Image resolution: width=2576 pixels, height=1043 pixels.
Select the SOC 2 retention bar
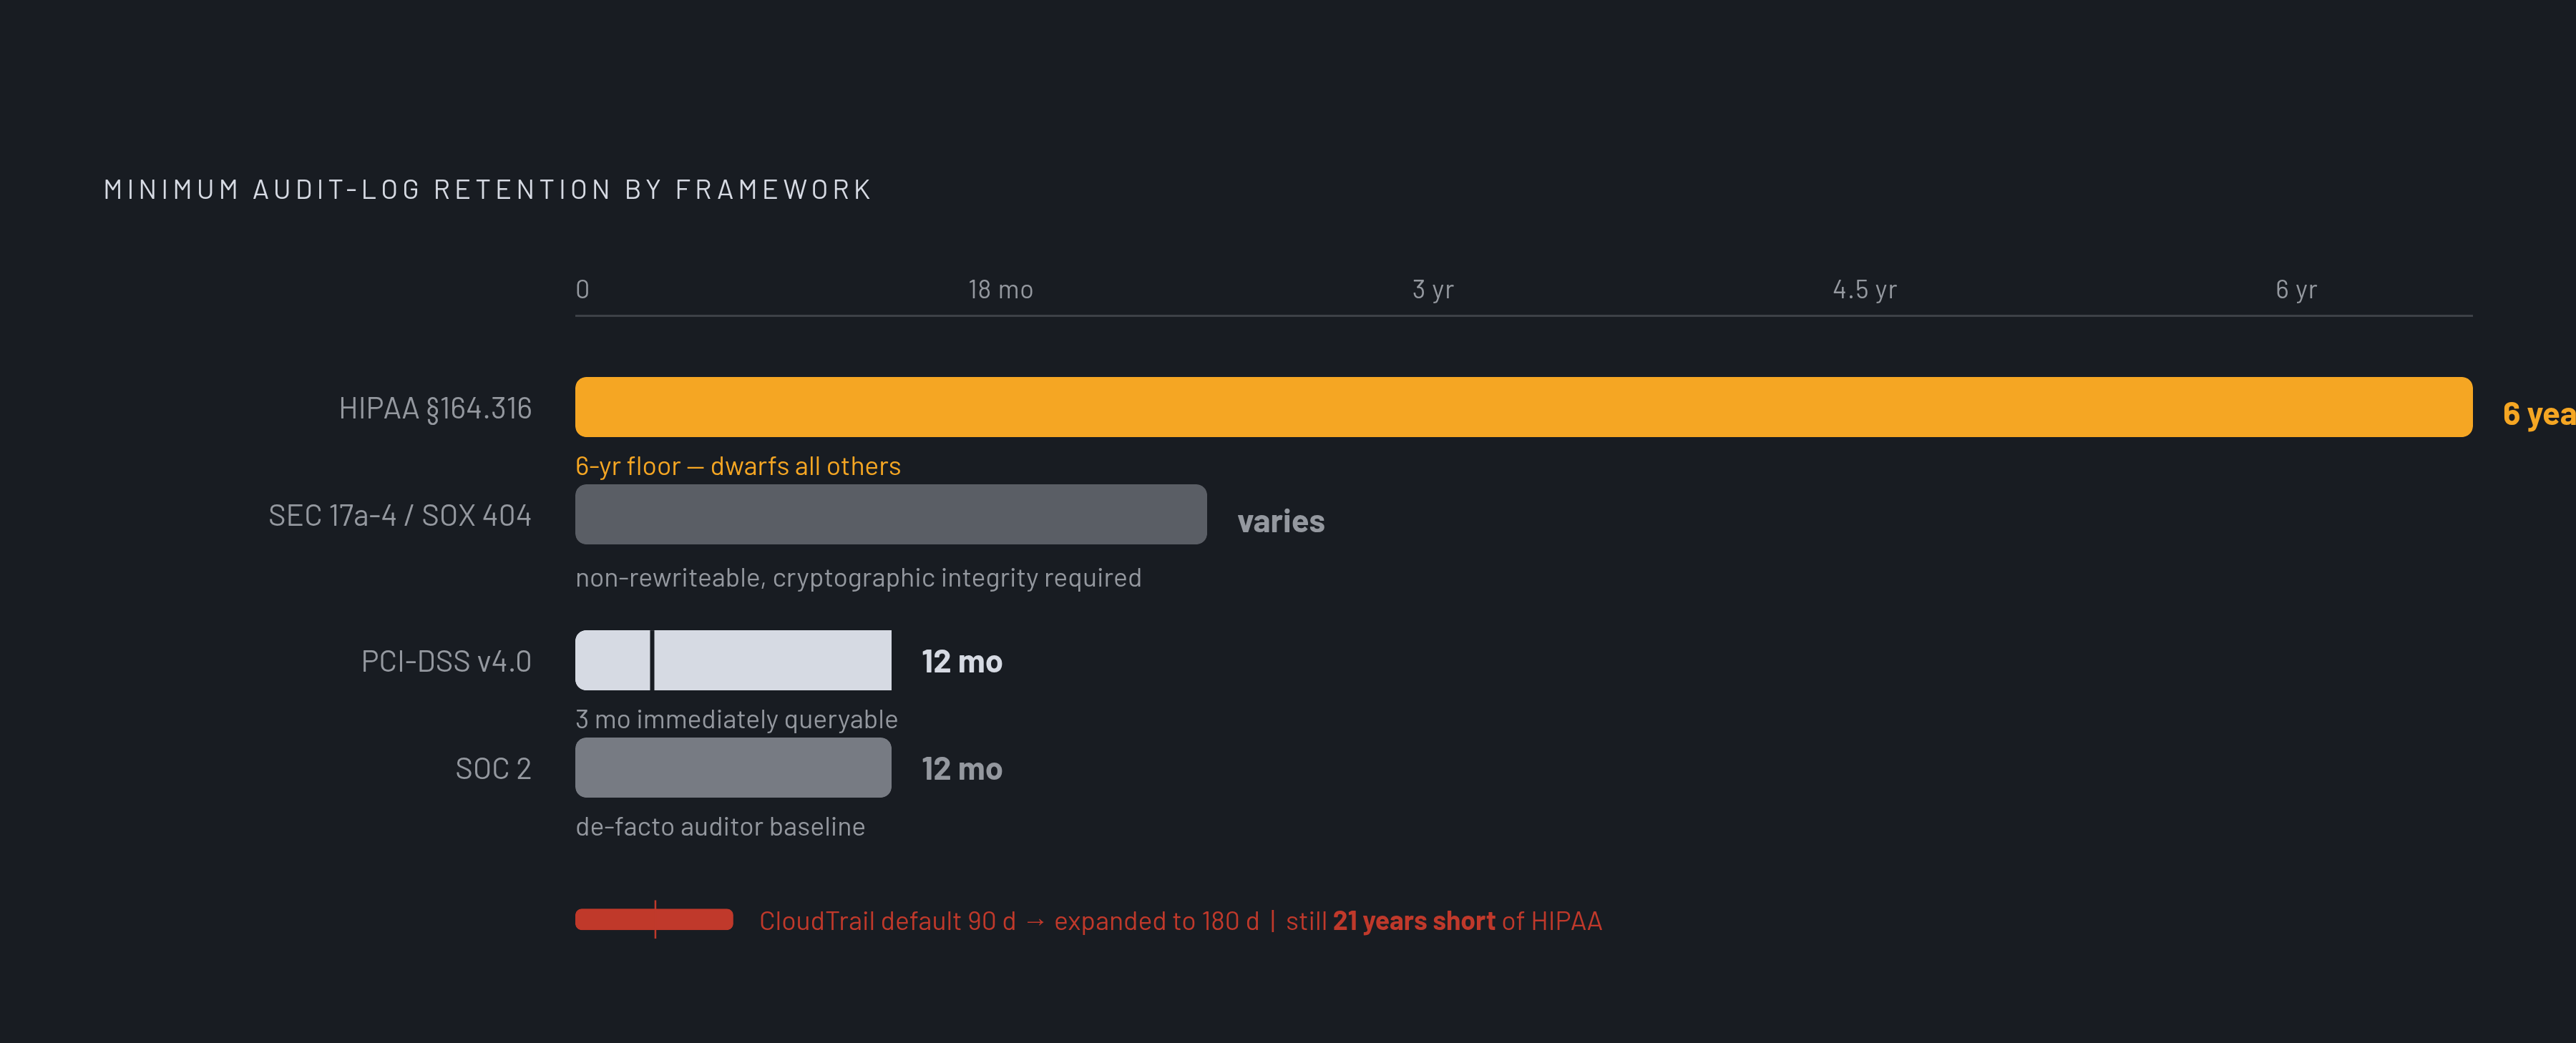click(733, 767)
